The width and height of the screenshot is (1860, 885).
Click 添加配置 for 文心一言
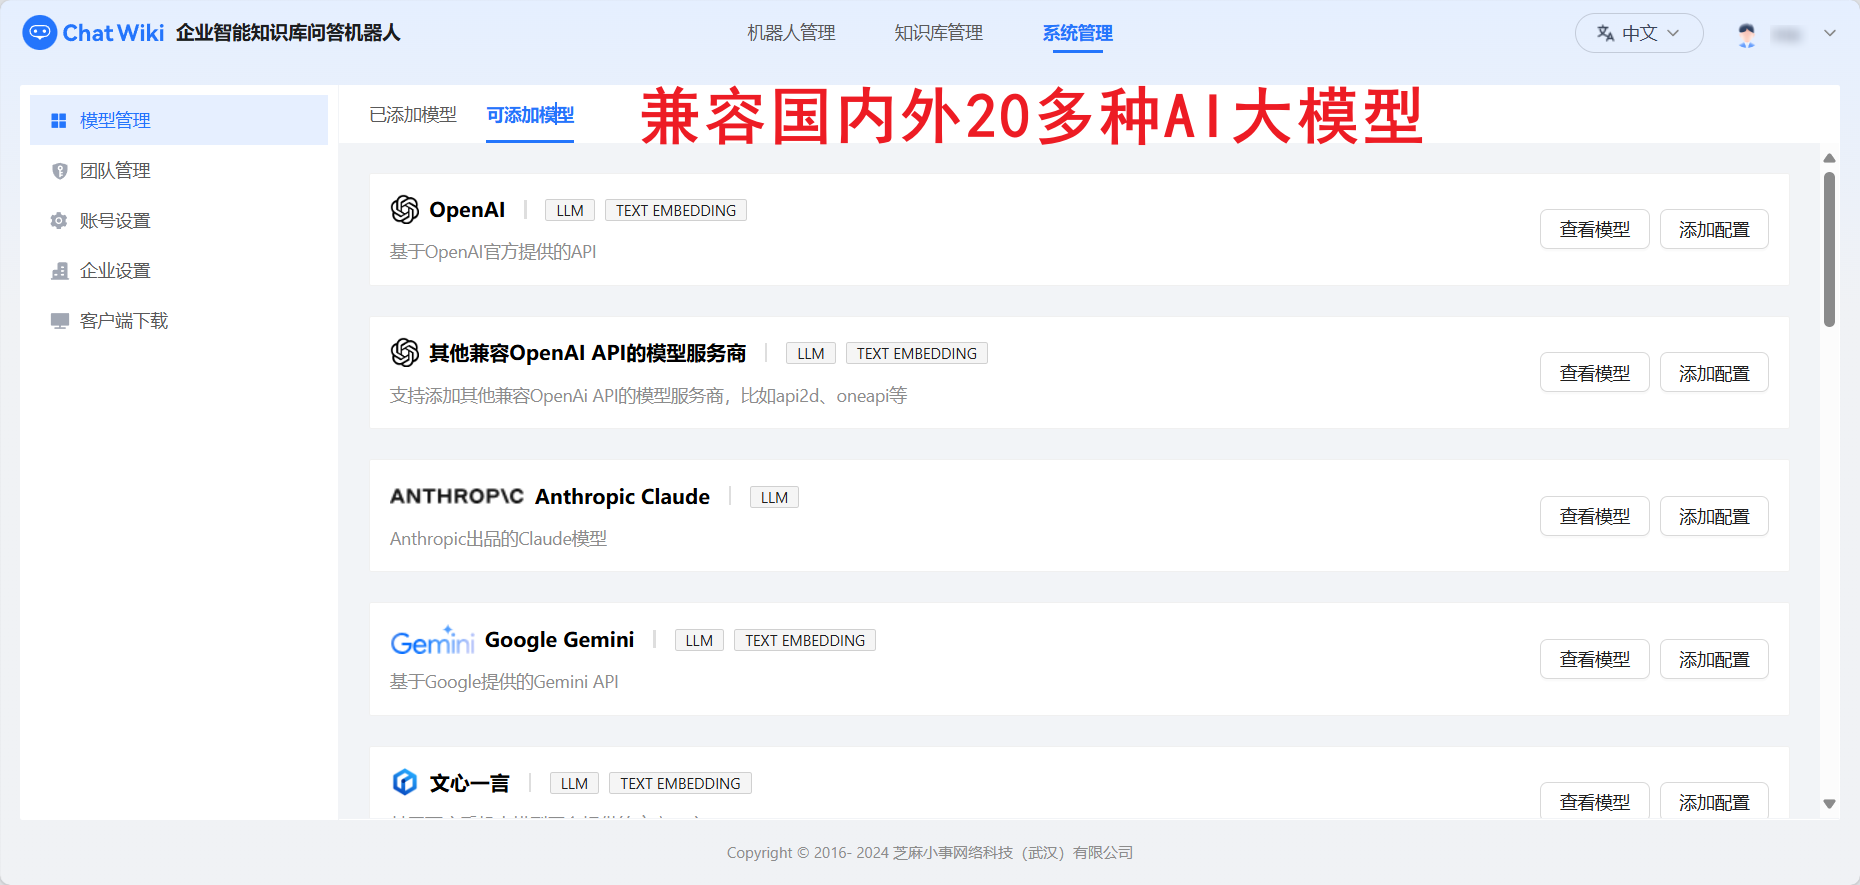pyautogui.click(x=1714, y=801)
